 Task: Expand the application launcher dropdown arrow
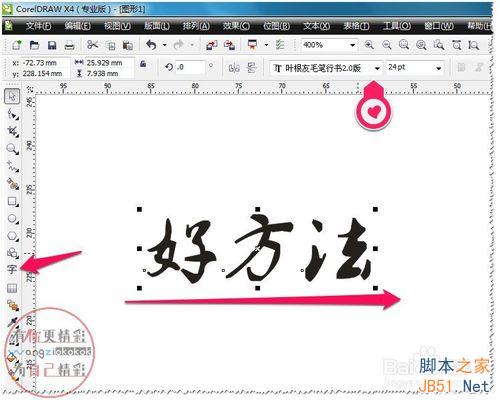(266, 45)
